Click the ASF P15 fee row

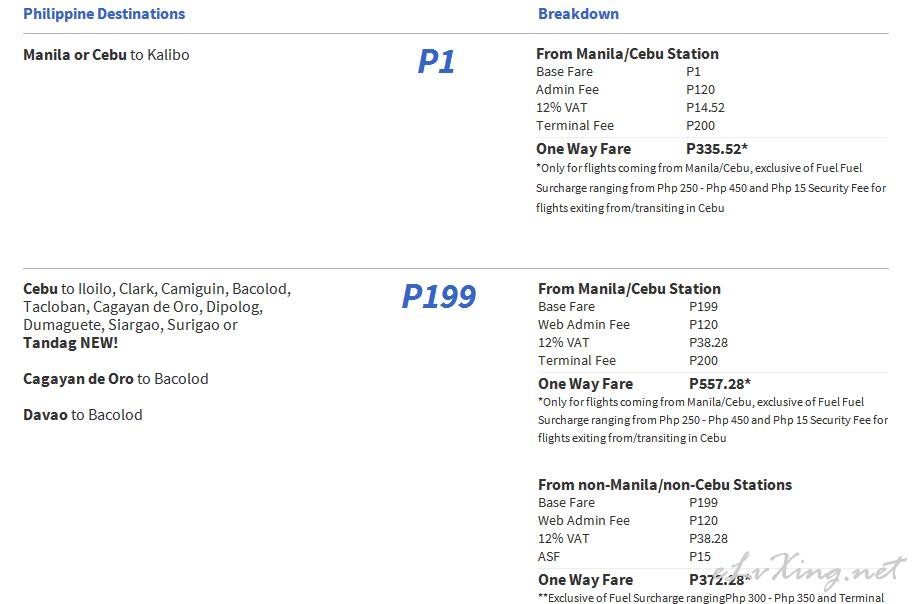point(625,557)
